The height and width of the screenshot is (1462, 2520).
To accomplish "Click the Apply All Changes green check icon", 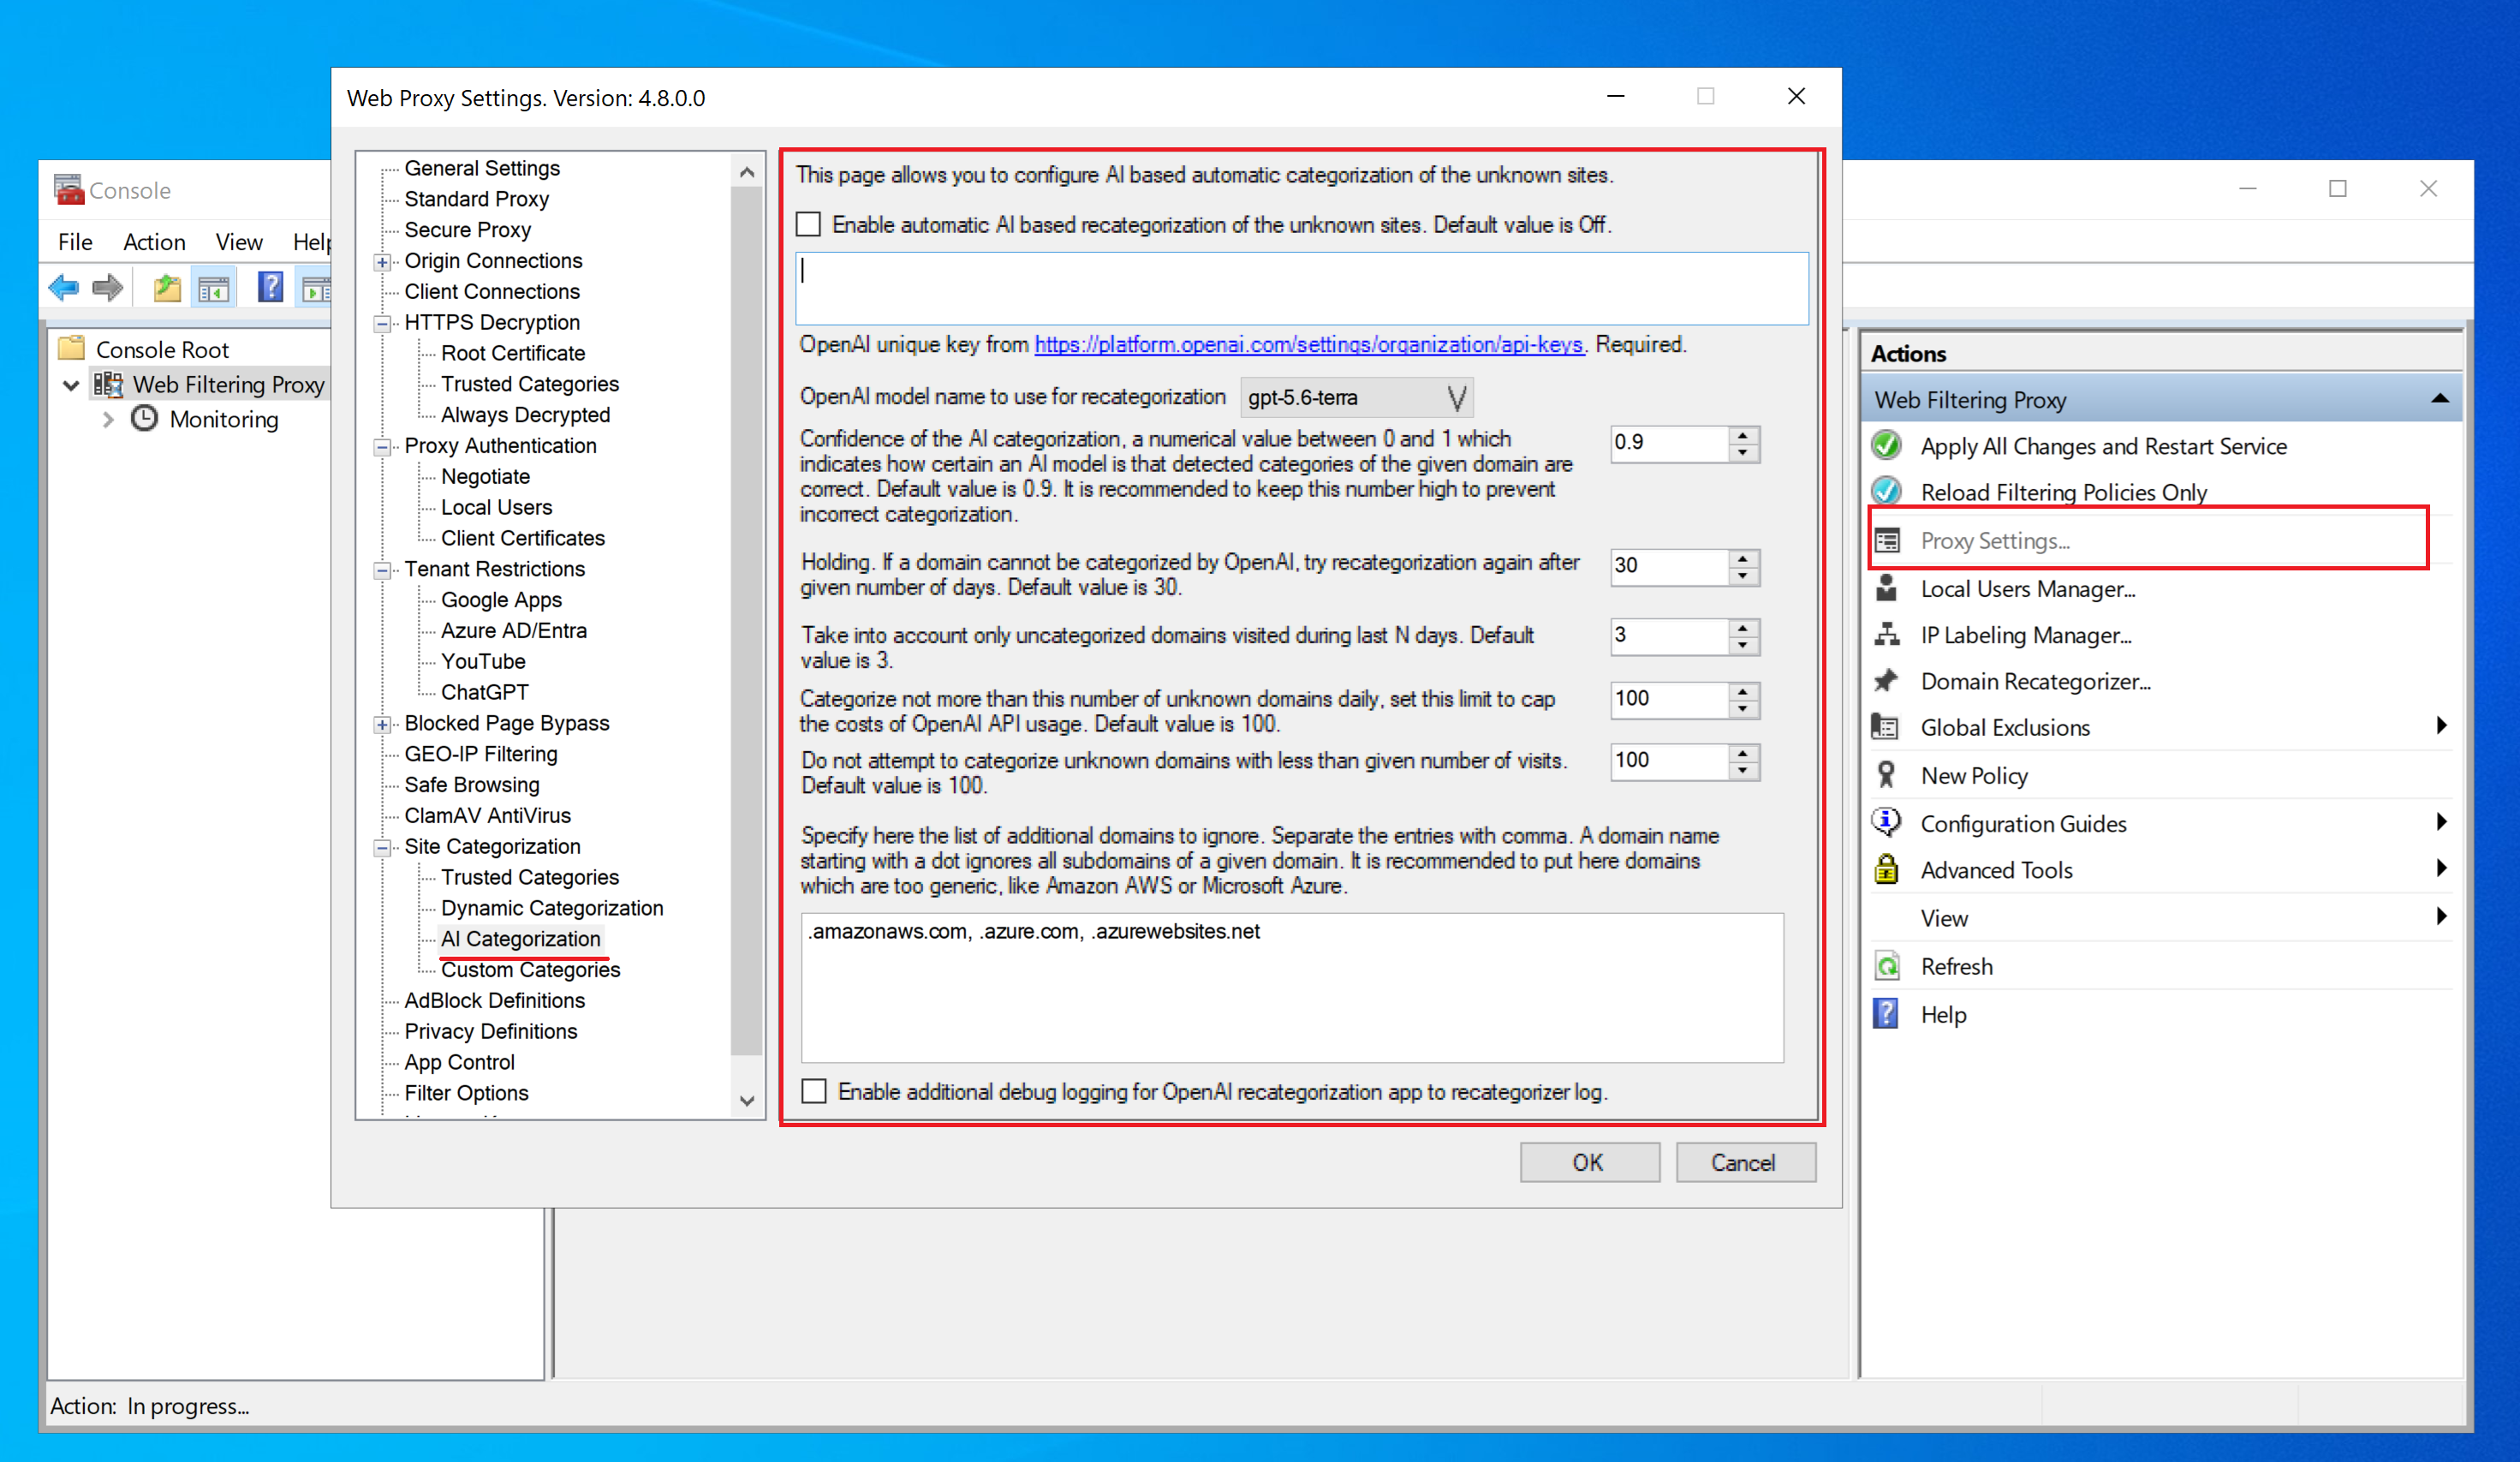I will 1886,446.
